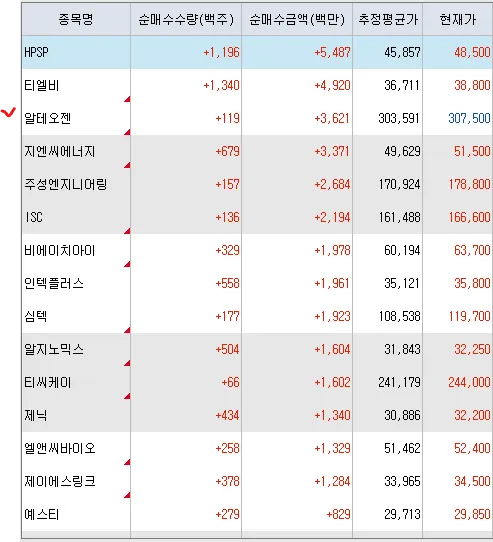Sort by the 종목명 column header

(76, 19)
